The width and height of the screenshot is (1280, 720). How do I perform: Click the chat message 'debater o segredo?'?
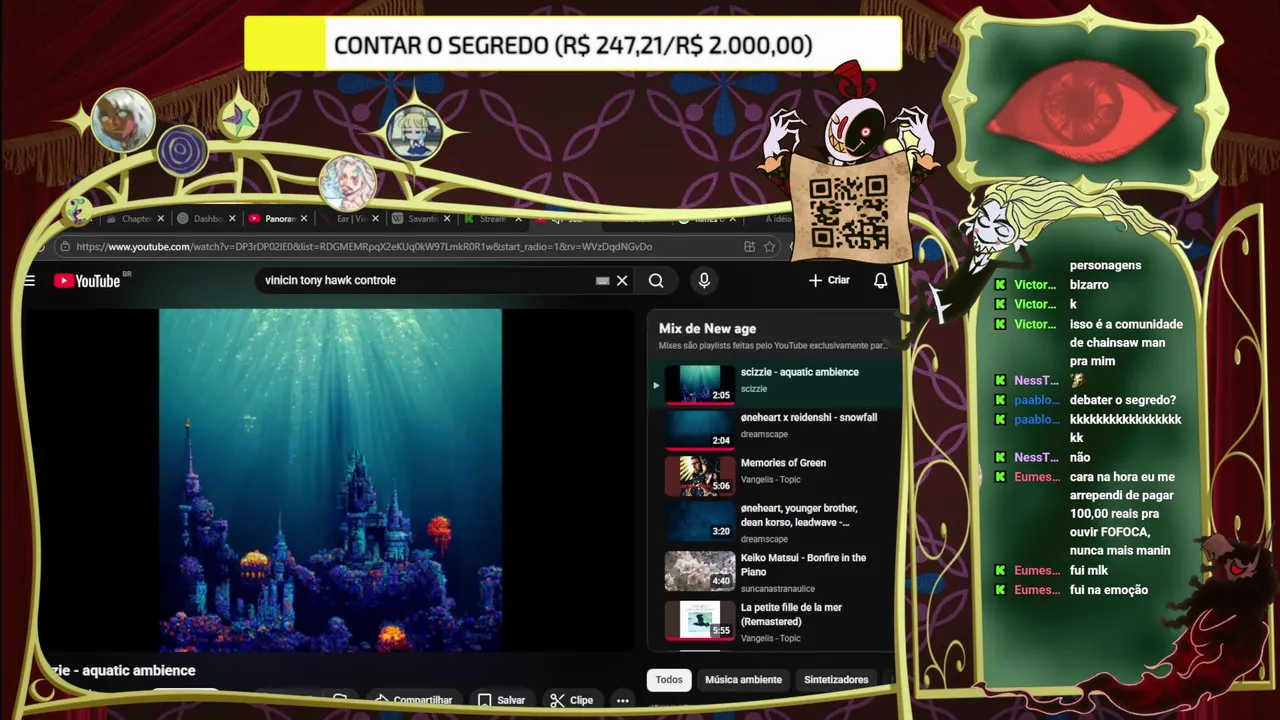coord(1122,400)
